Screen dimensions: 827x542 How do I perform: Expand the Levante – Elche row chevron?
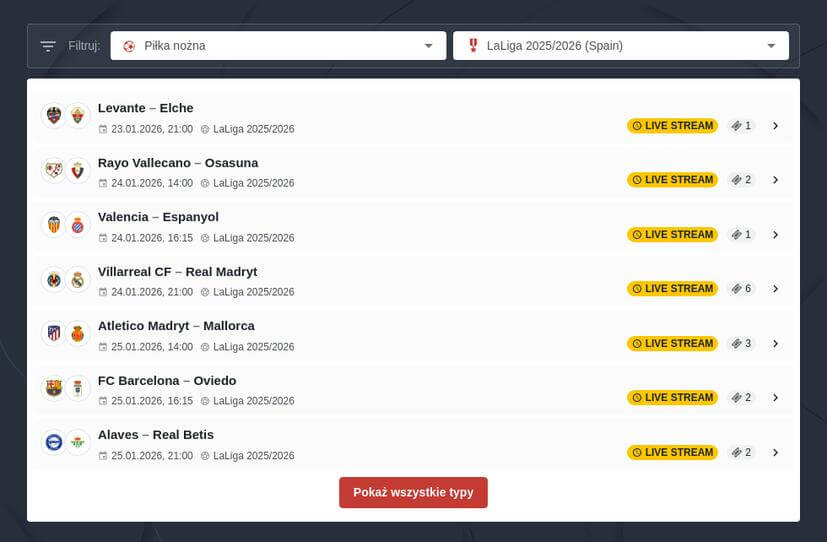coord(775,125)
